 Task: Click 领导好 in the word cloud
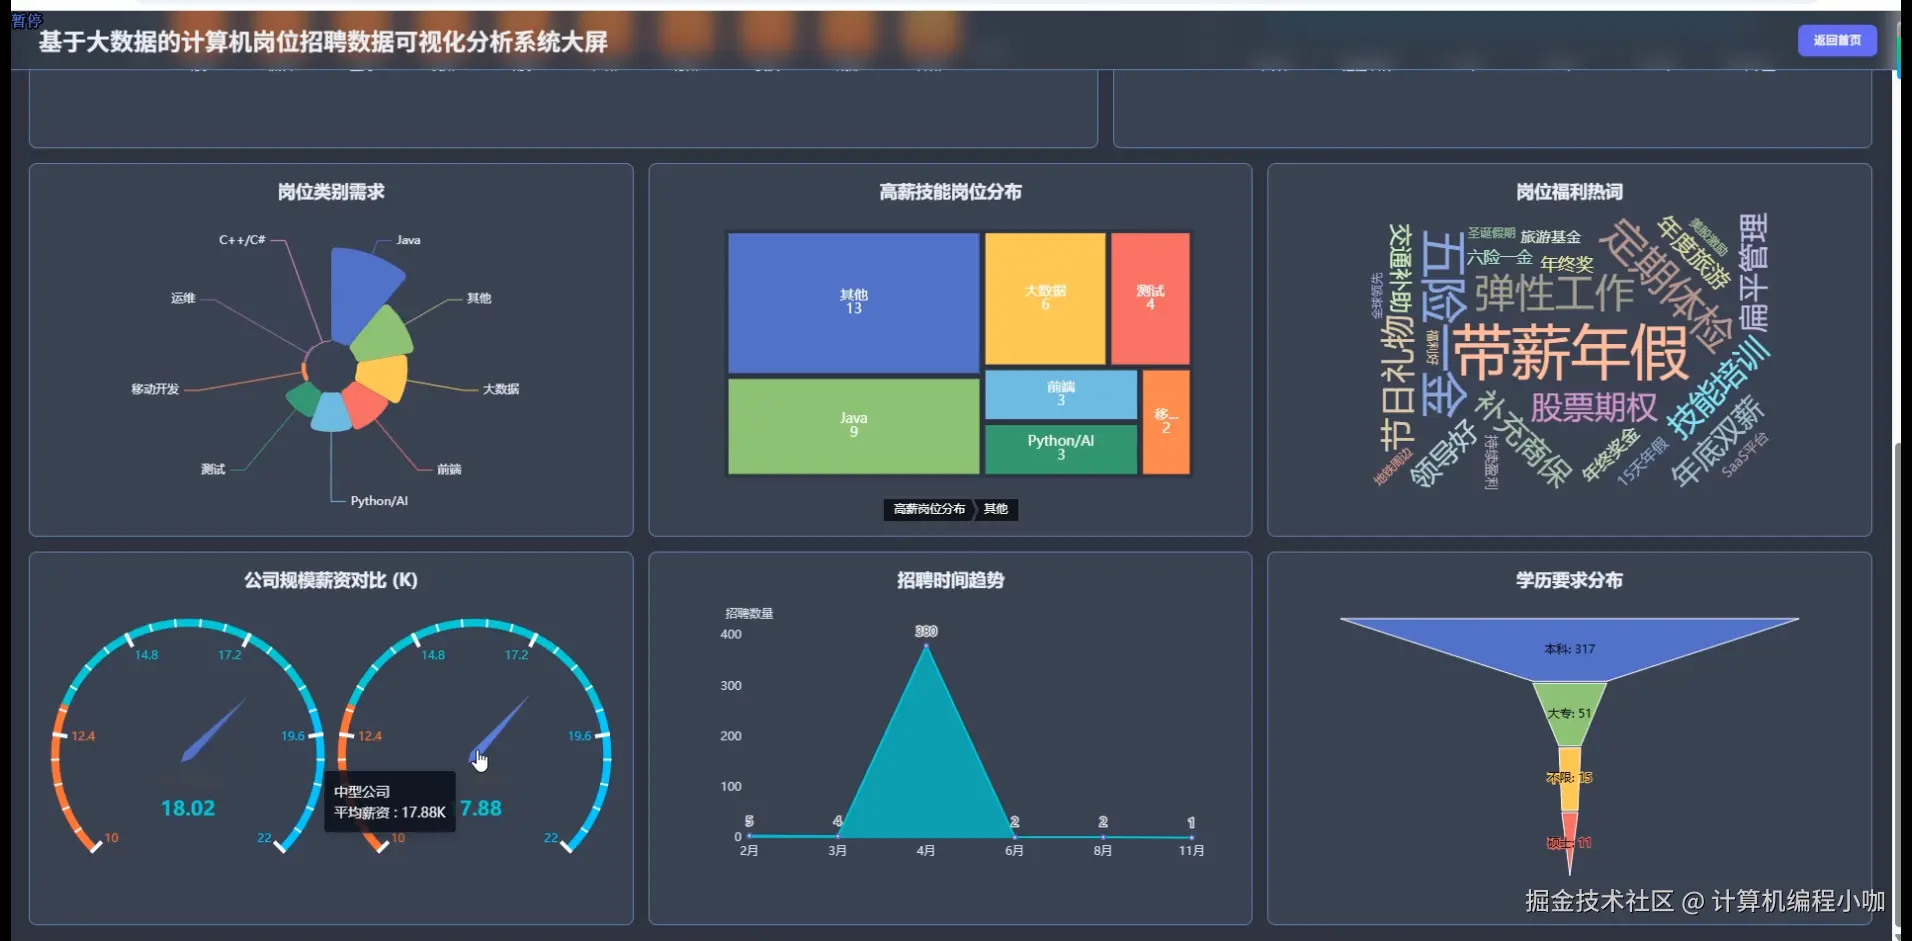click(x=1443, y=453)
